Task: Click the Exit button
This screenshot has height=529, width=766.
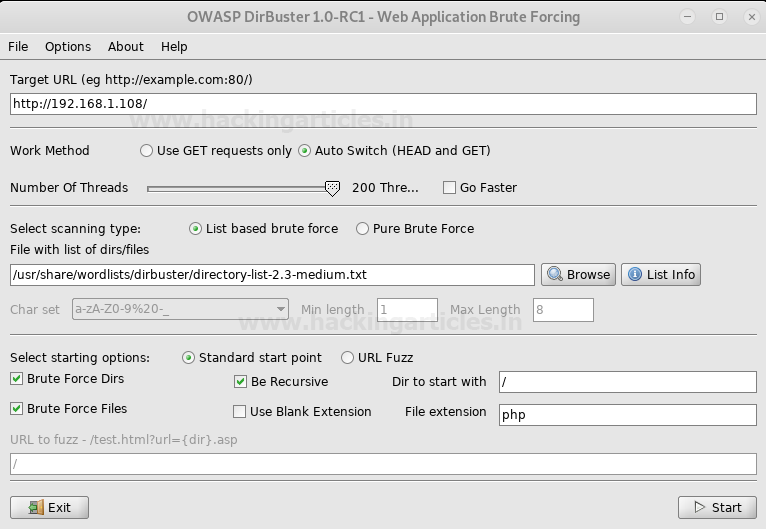Action: click(x=49, y=508)
